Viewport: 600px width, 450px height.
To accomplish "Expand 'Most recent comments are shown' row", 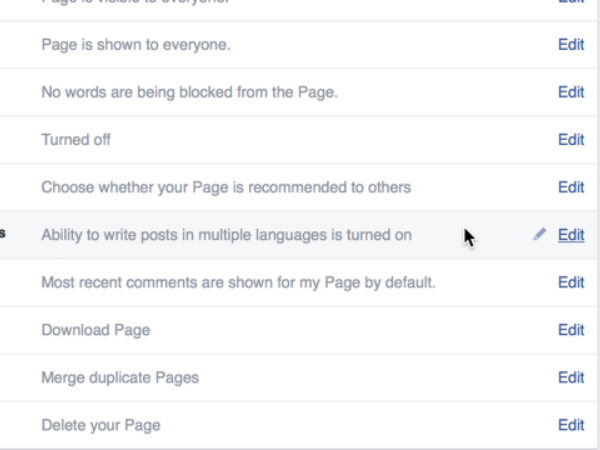I will tap(238, 282).
